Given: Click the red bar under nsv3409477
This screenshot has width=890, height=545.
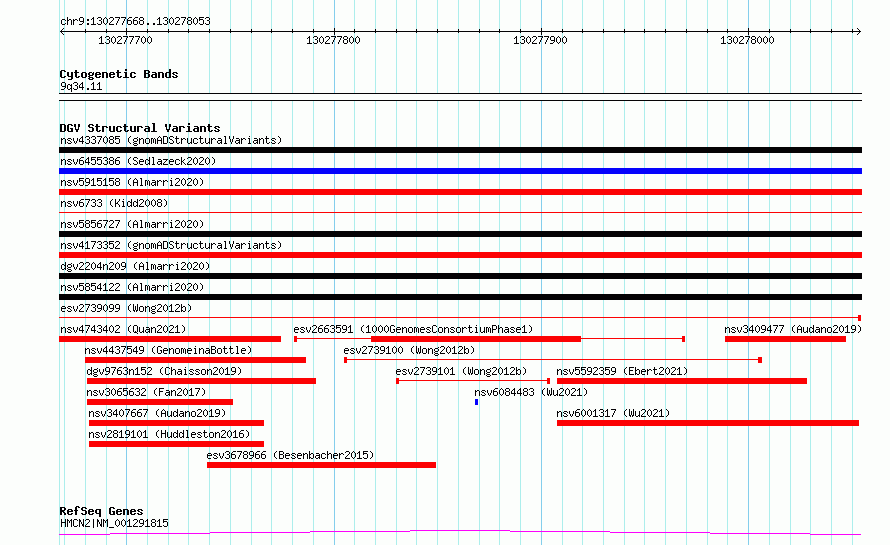Looking at the screenshot, I should (786, 339).
